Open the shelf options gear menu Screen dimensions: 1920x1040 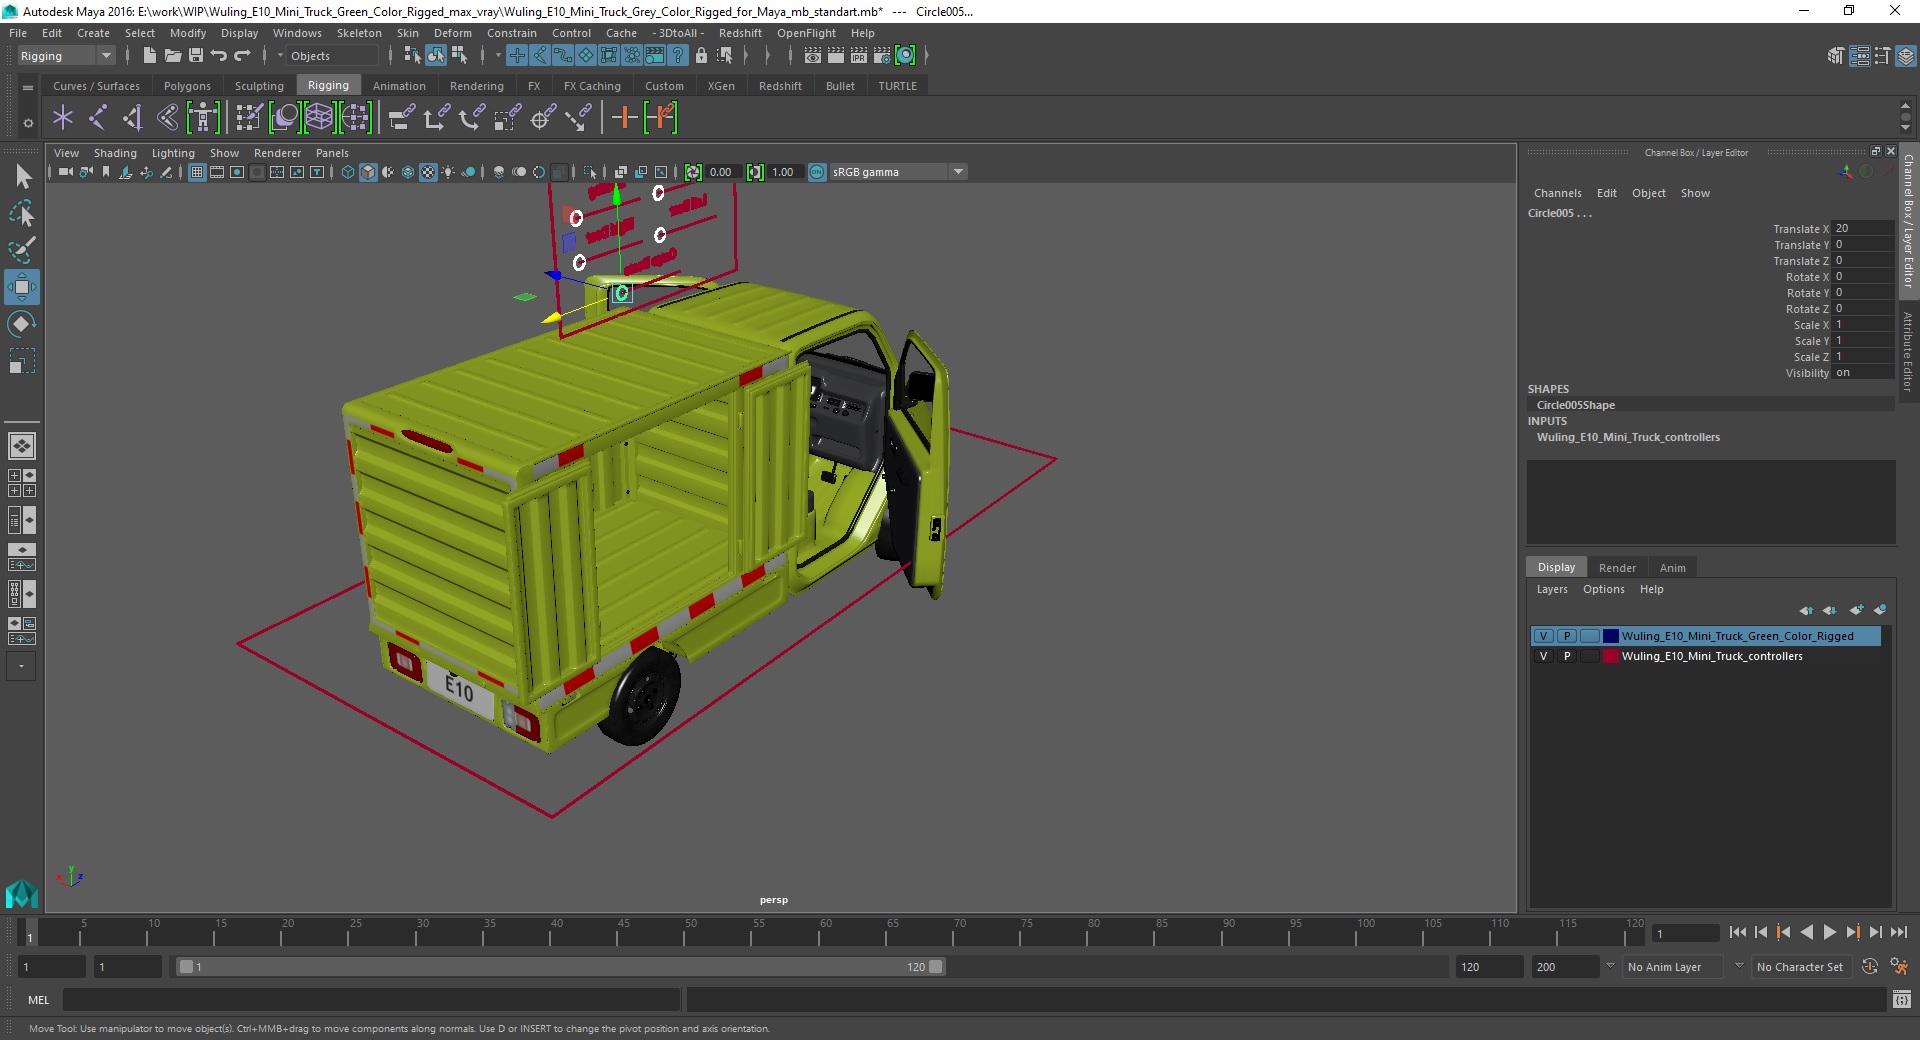coord(28,123)
